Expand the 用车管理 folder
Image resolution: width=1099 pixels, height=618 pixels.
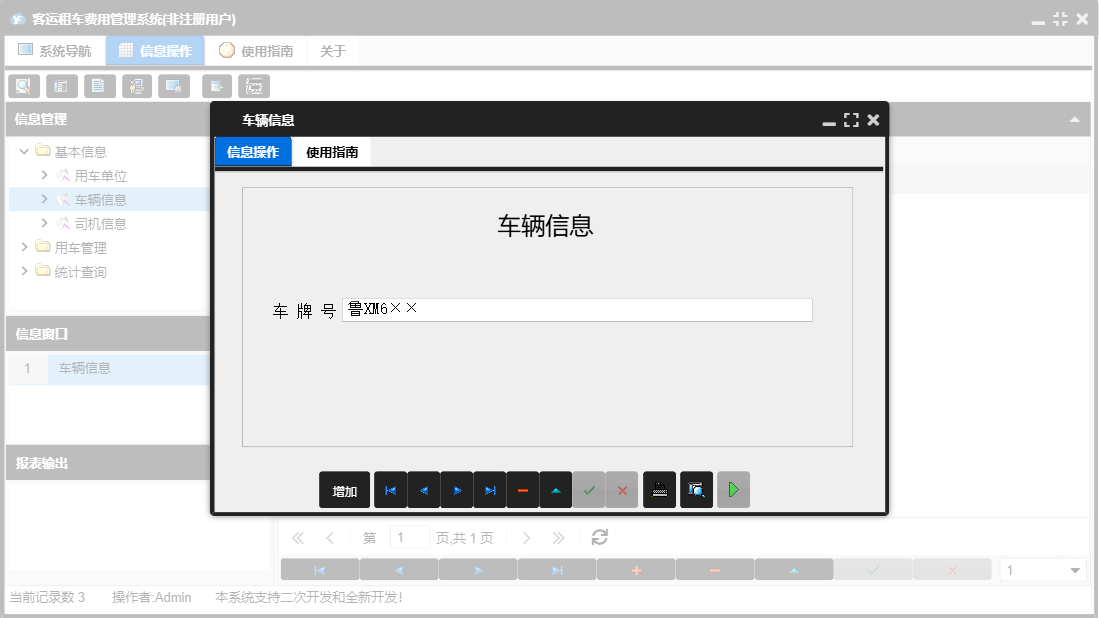(x=24, y=247)
